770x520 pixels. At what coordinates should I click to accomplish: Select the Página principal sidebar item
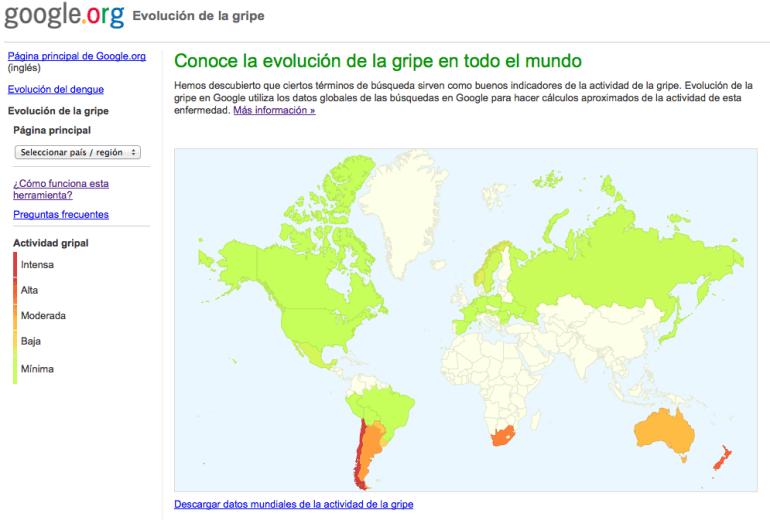point(52,130)
